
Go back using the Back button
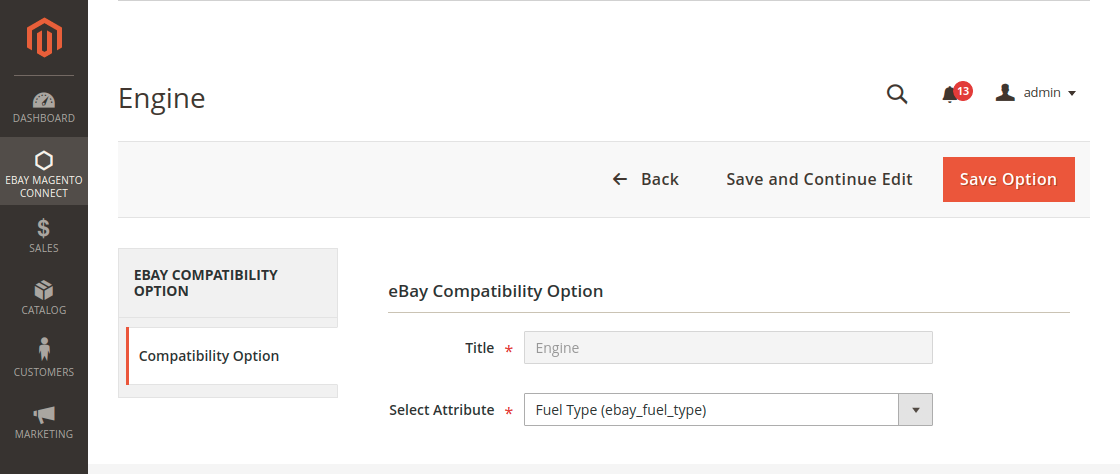[646, 180]
